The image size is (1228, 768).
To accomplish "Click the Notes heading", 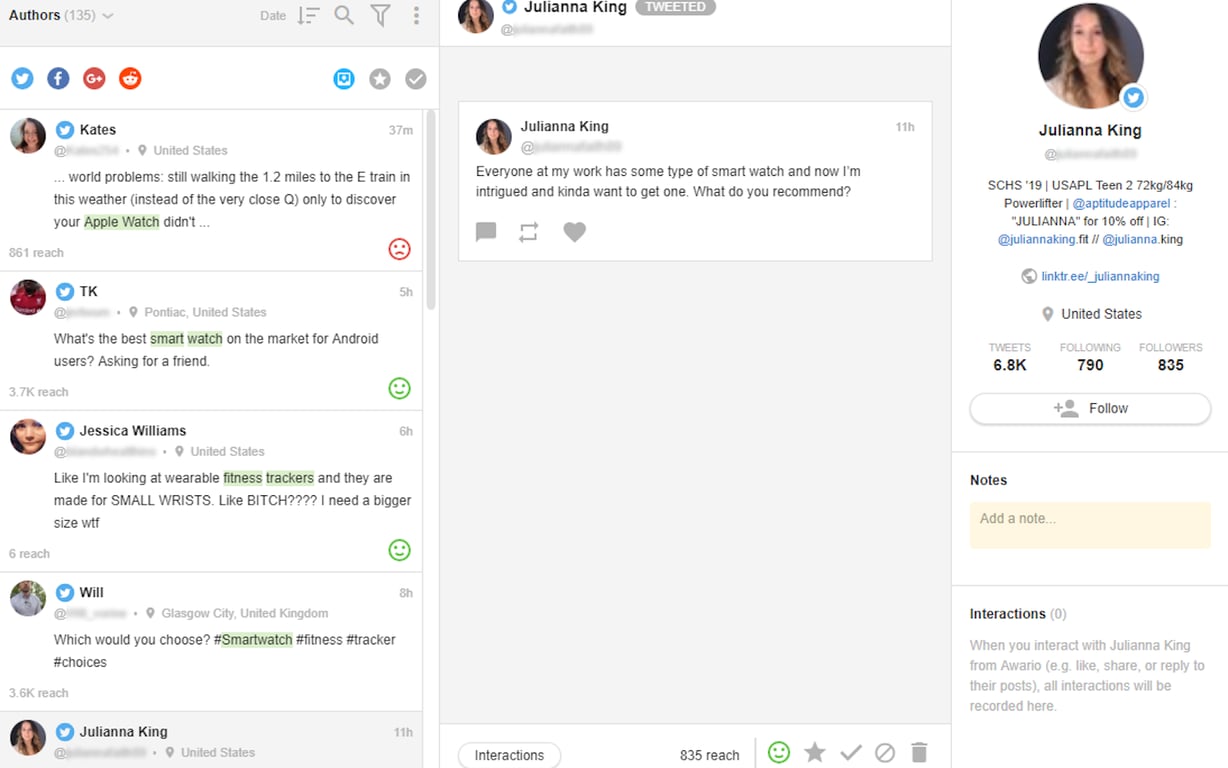I will 988,480.
